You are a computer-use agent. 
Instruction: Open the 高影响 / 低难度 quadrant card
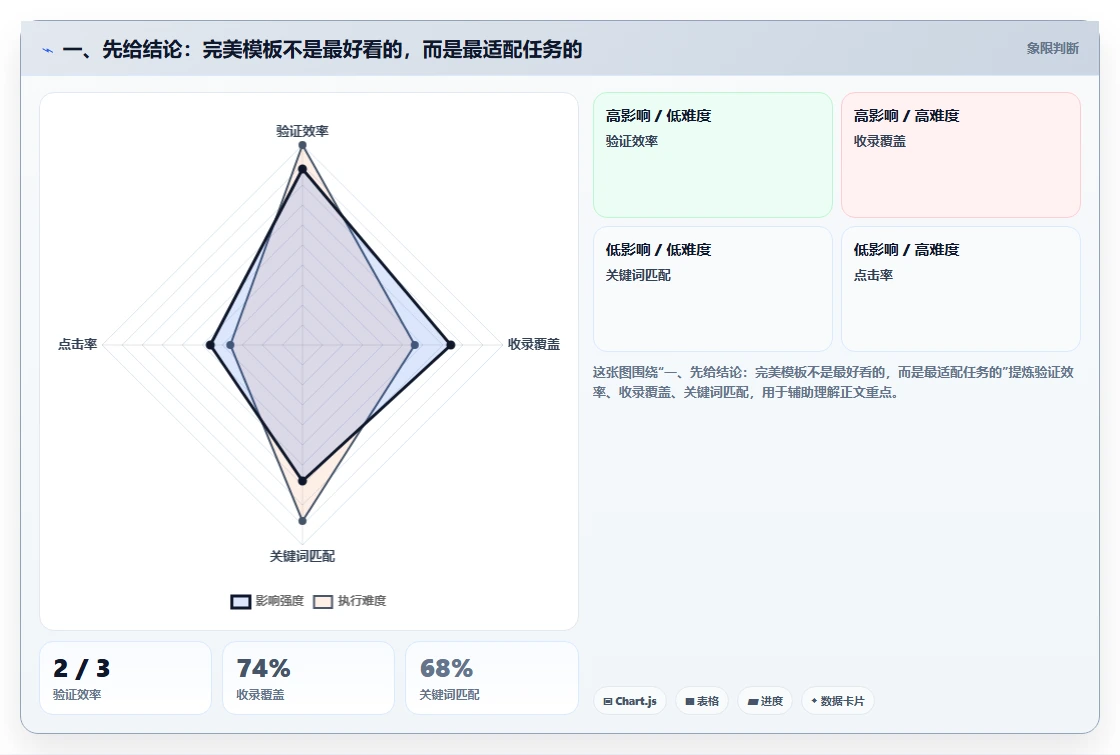(x=713, y=154)
